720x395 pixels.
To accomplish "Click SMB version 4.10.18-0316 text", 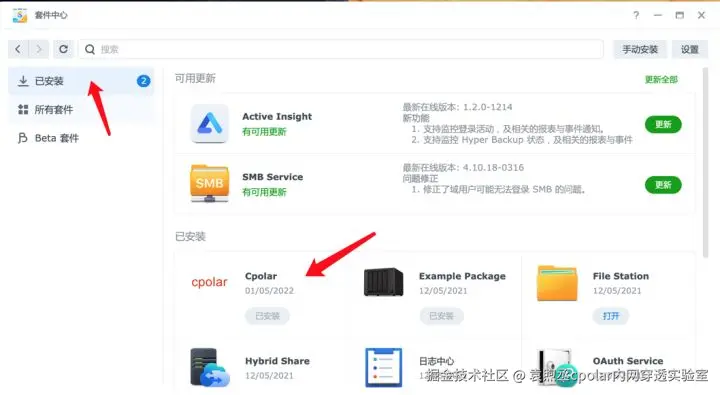I will tap(463, 167).
